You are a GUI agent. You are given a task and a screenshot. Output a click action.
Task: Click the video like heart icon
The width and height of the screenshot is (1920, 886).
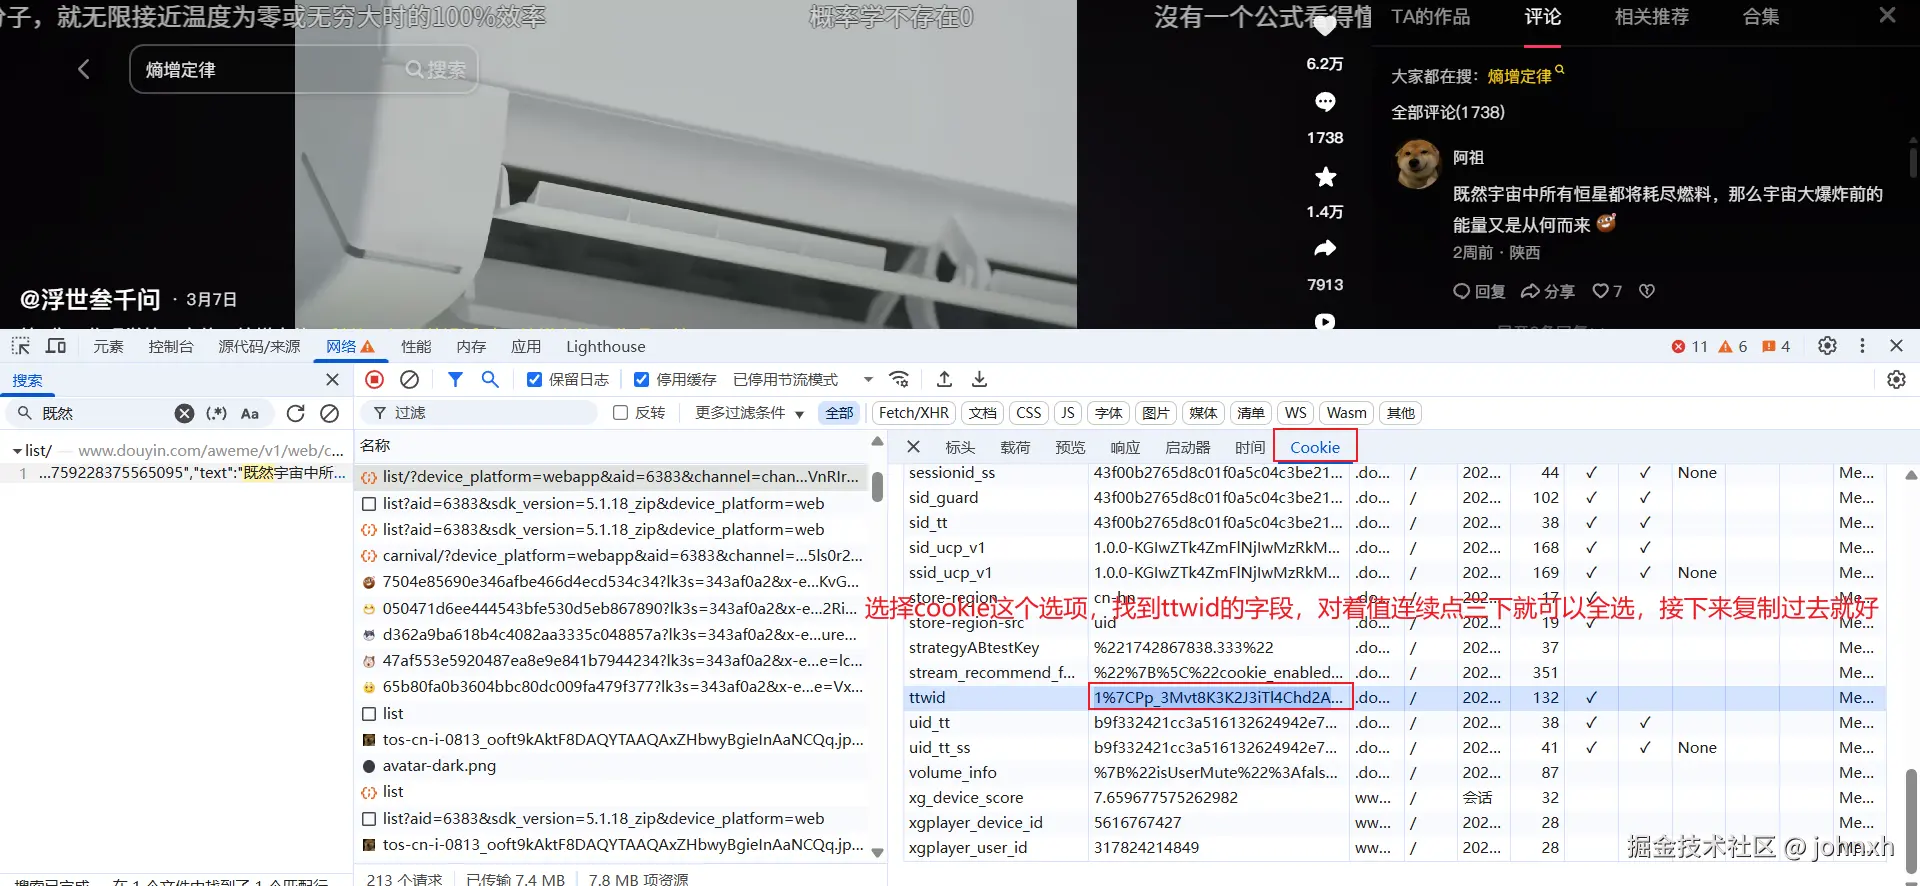coord(1325,27)
